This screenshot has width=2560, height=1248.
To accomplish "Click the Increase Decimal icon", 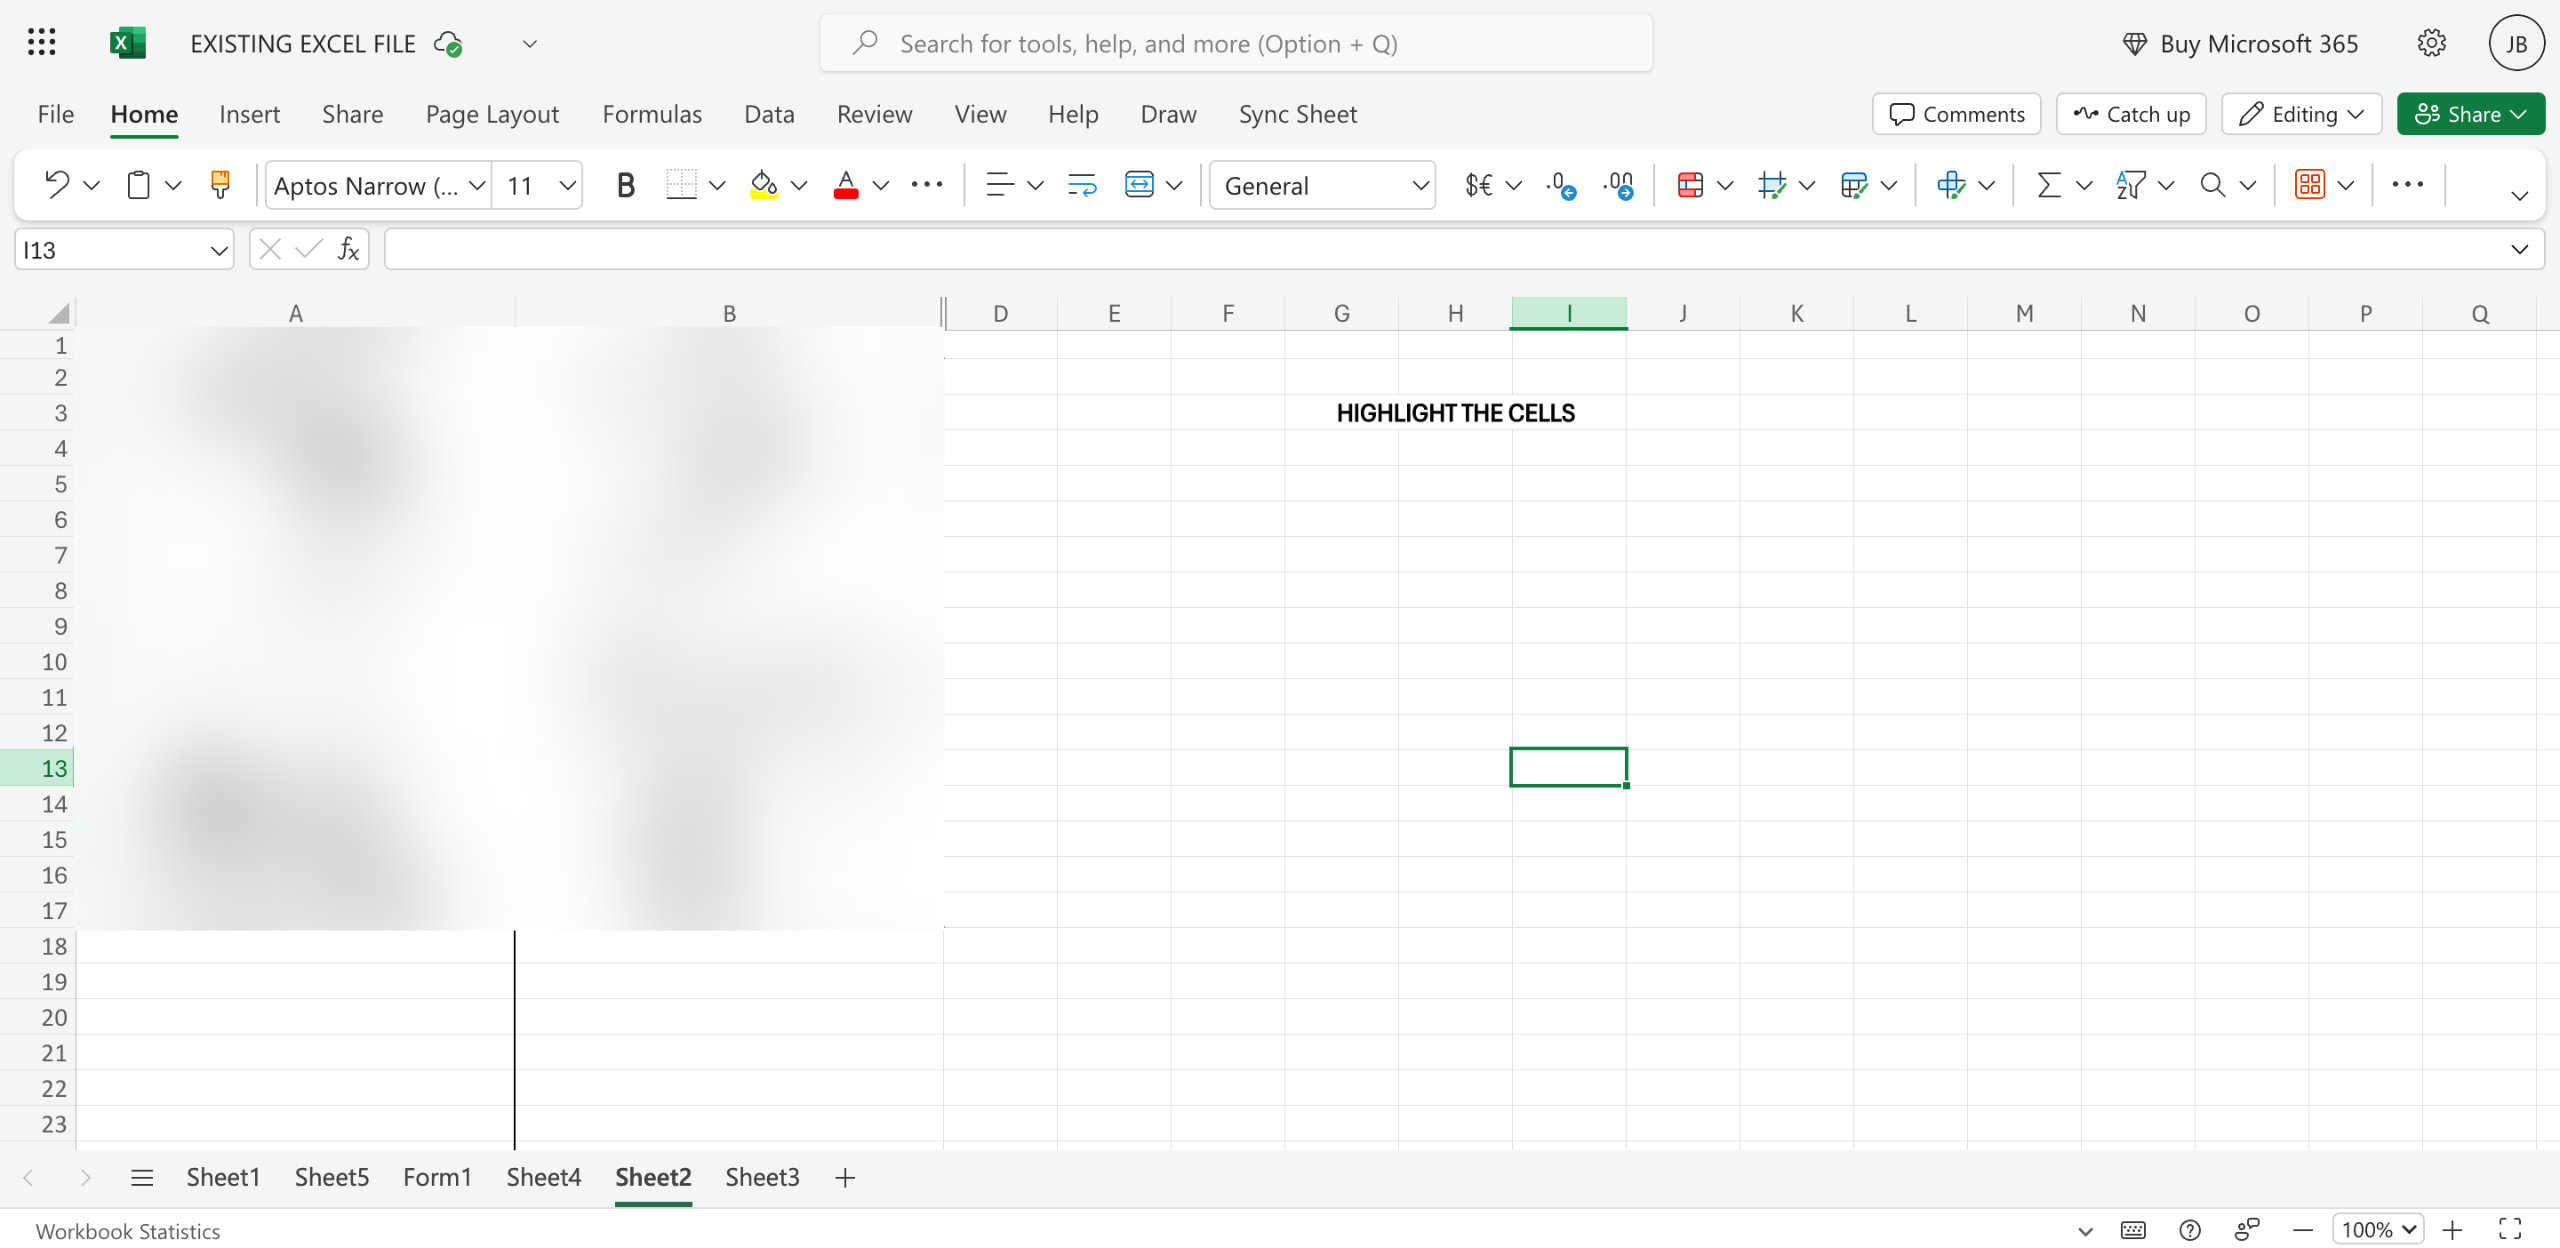I will coord(1560,185).
